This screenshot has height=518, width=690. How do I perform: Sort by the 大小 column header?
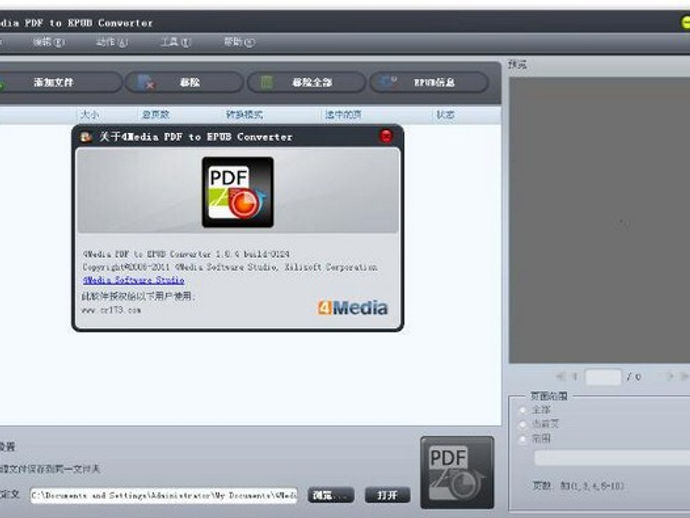click(89, 115)
